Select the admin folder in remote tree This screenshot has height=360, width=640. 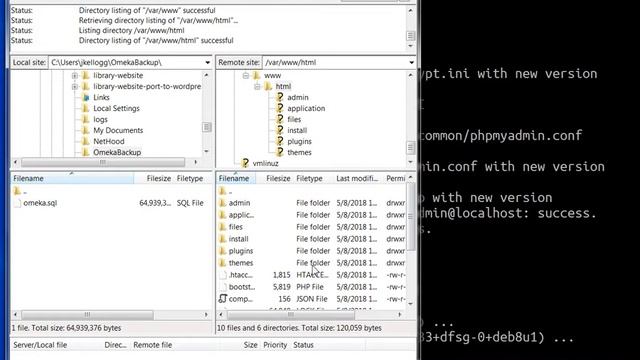point(298,98)
